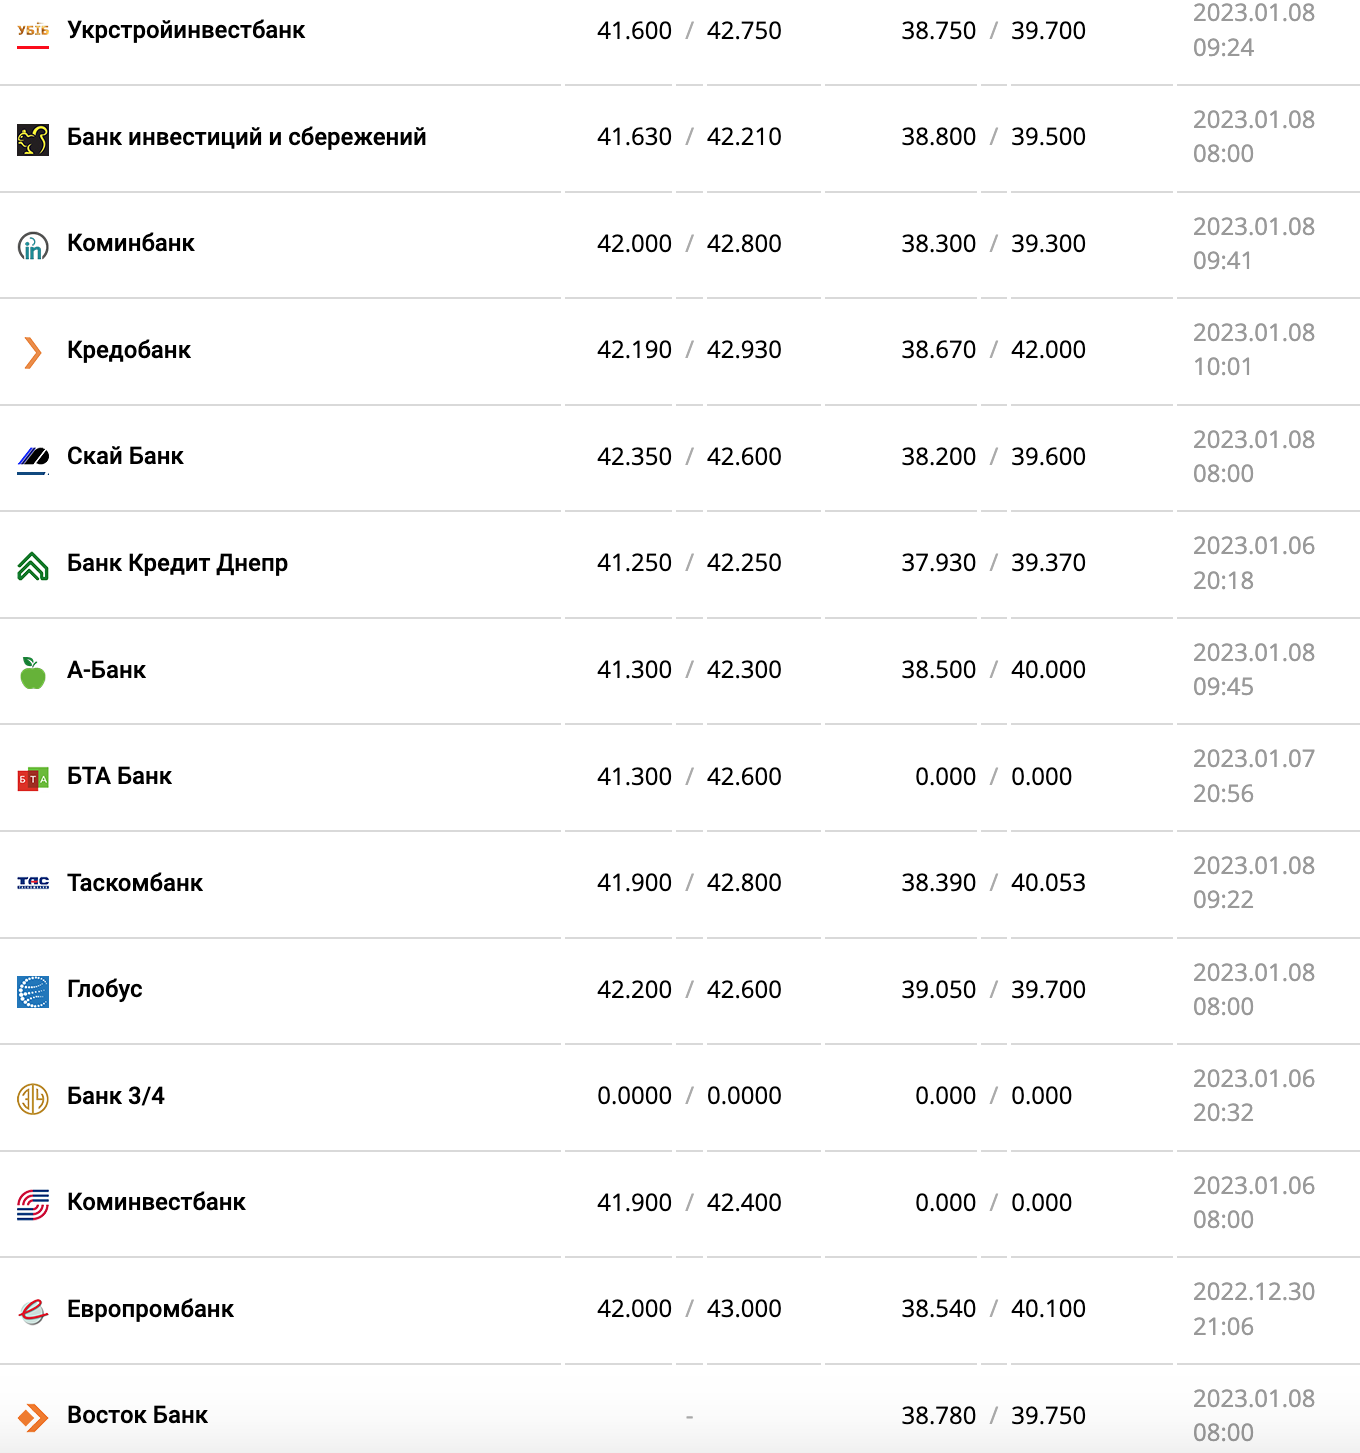Click the green Банк Кредит Днепр icon
This screenshot has height=1453, width=1360.
click(x=33, y=565)
